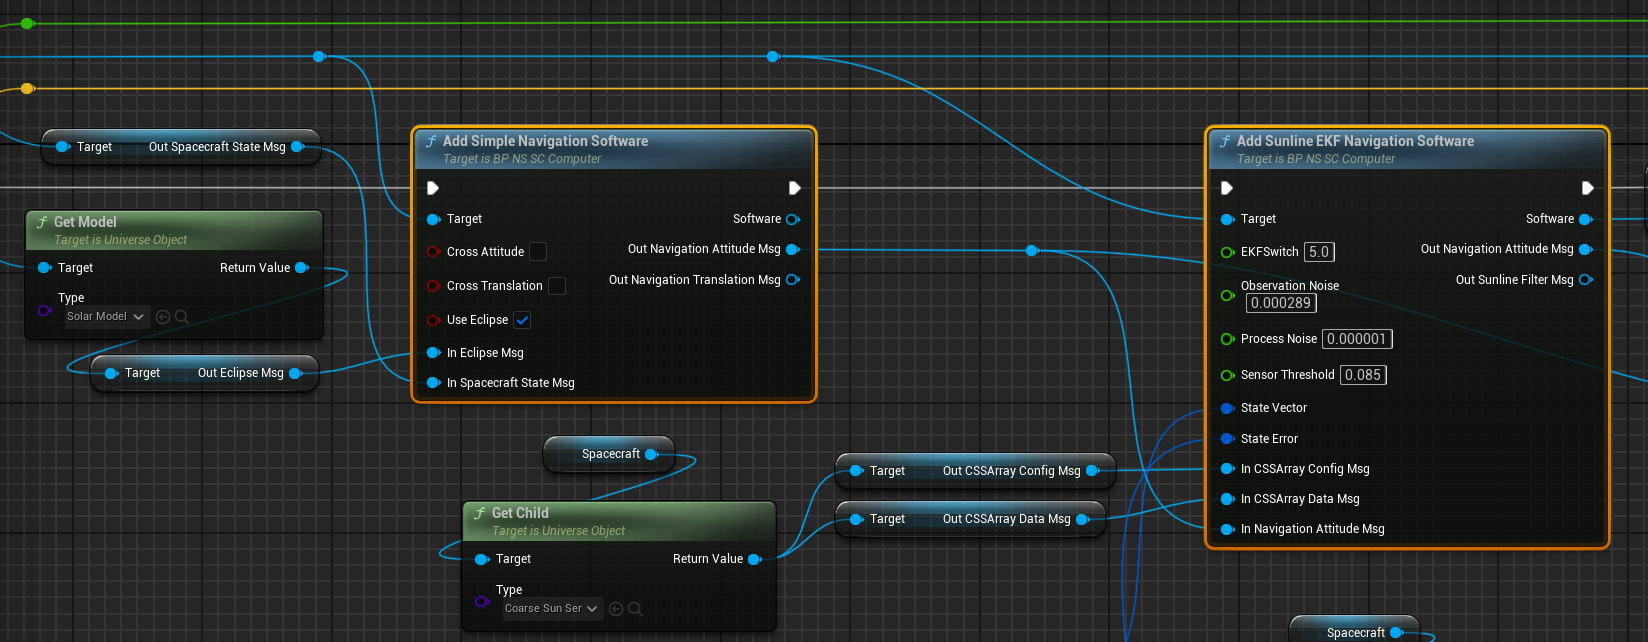Click magnifier browse icon beside Solar Model
Screen dimensions: 1648x642
(x=182, y=317)
